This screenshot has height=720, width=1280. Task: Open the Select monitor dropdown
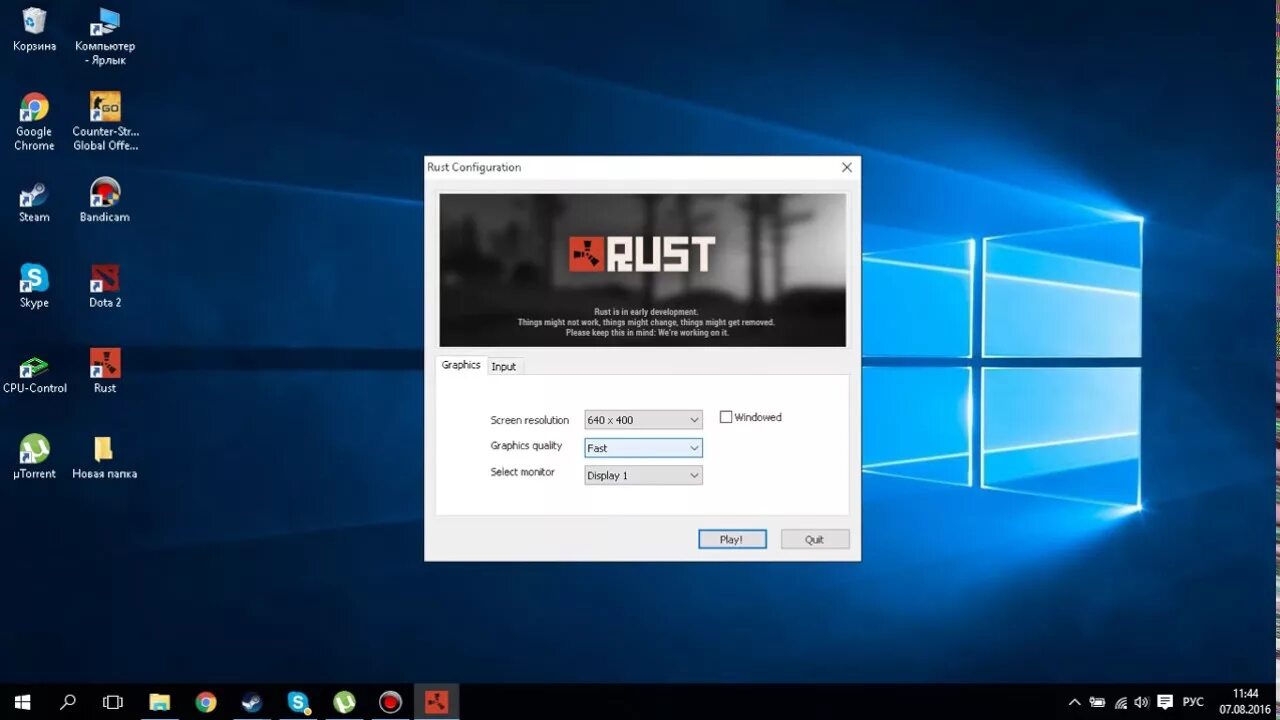pyautogui.click(x=643, y=476)
